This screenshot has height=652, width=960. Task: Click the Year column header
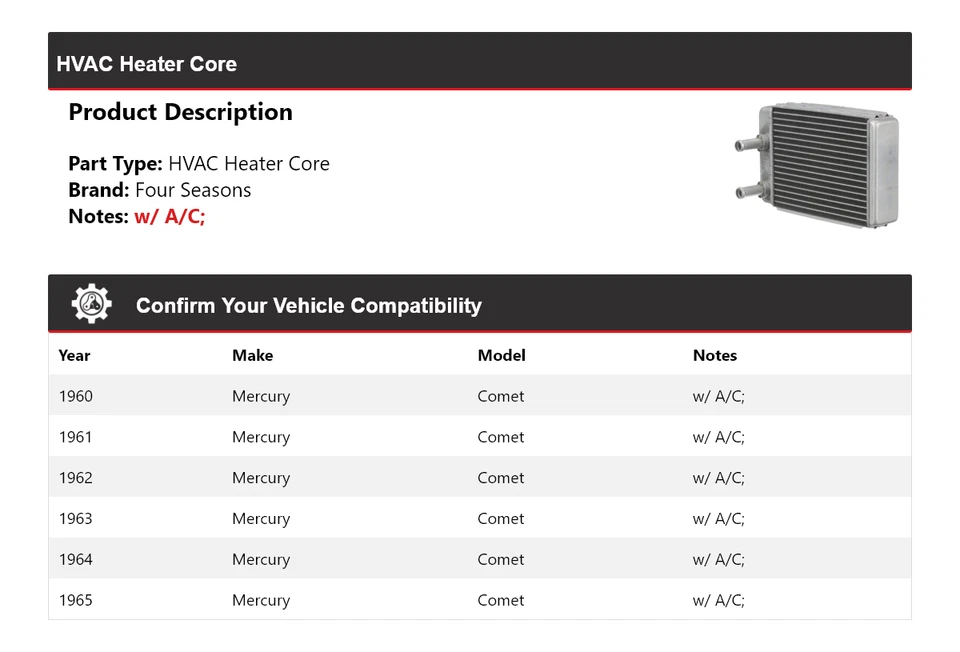pos(74,355)
